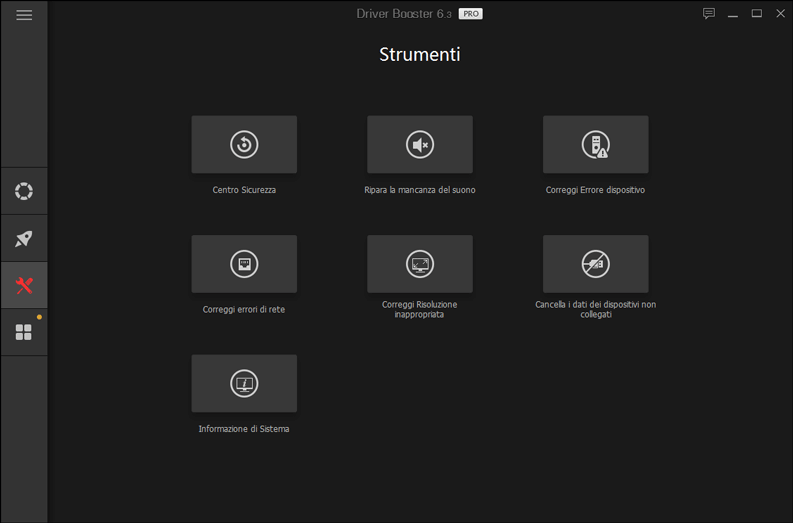Click the Driver Booster 6.3 title text
The width and height of the screenshot is (793, 523).
coord(404,14)
